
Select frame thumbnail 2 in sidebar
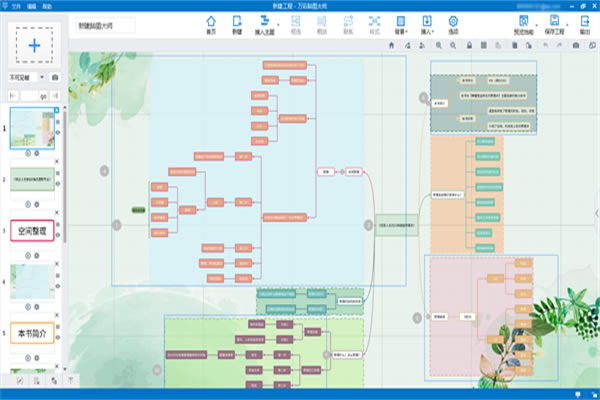click(x=32, y=179)
